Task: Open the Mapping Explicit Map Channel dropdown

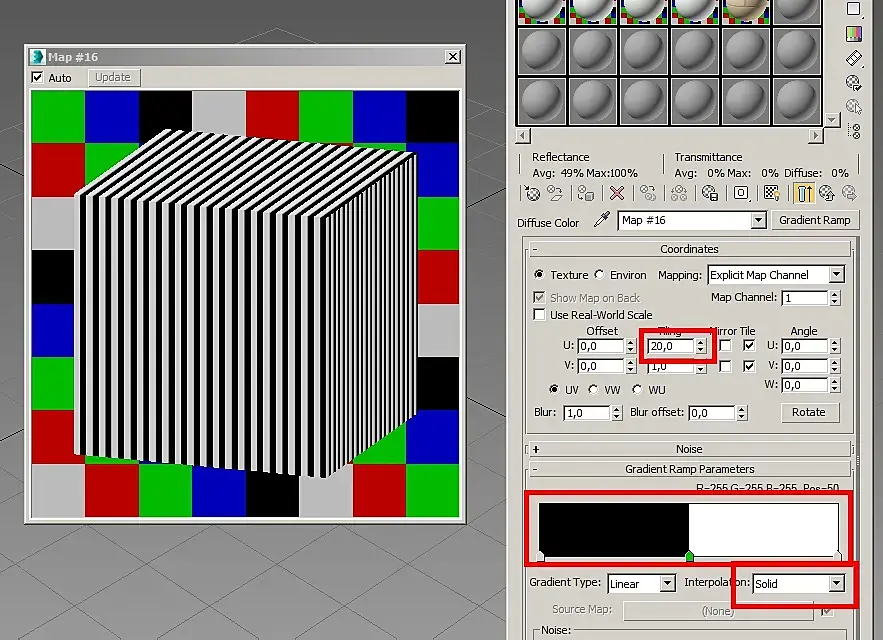Action: pyautogui.click(x=836, y=275)
